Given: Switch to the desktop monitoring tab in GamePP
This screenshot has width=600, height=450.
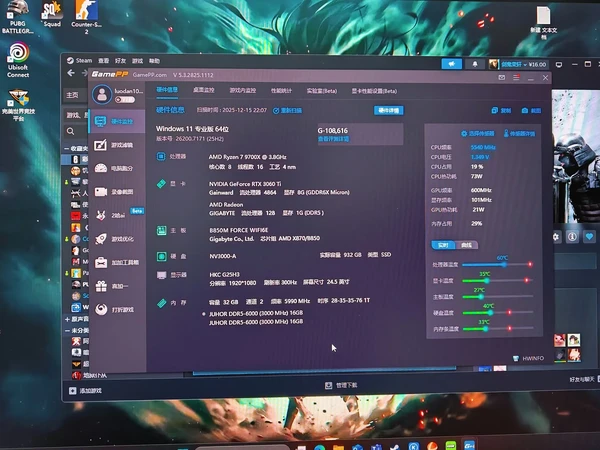Looking at the screenshot, I should 204,90.
